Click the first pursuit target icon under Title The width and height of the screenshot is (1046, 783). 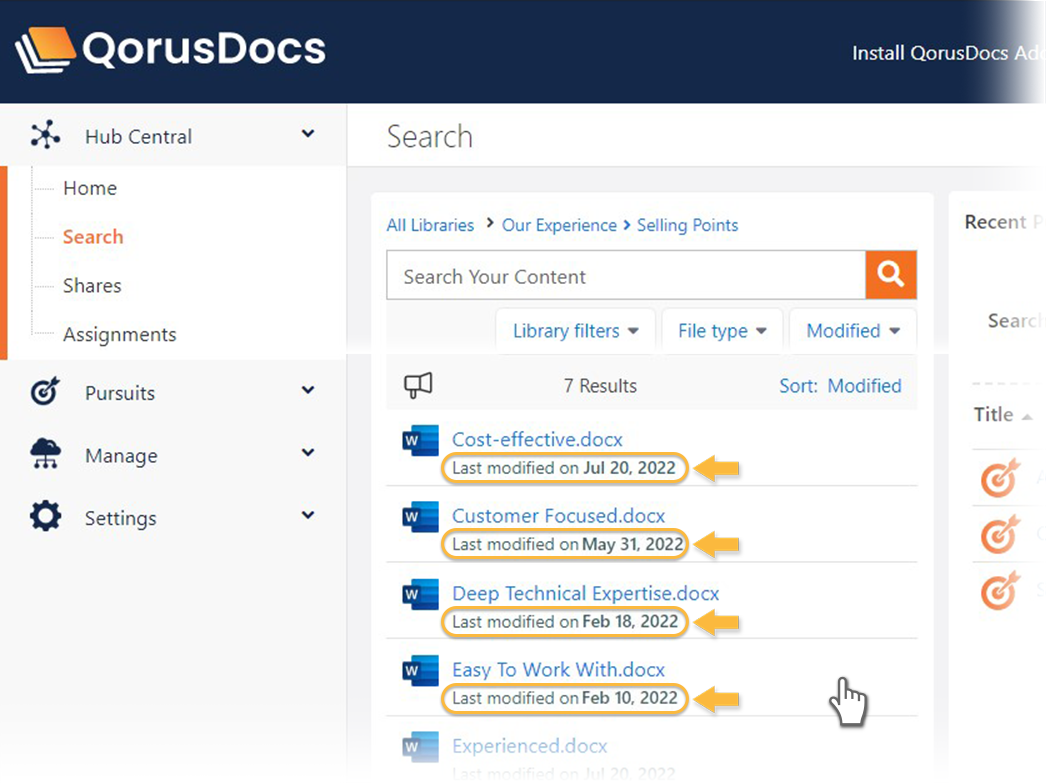coord(1000,478)
